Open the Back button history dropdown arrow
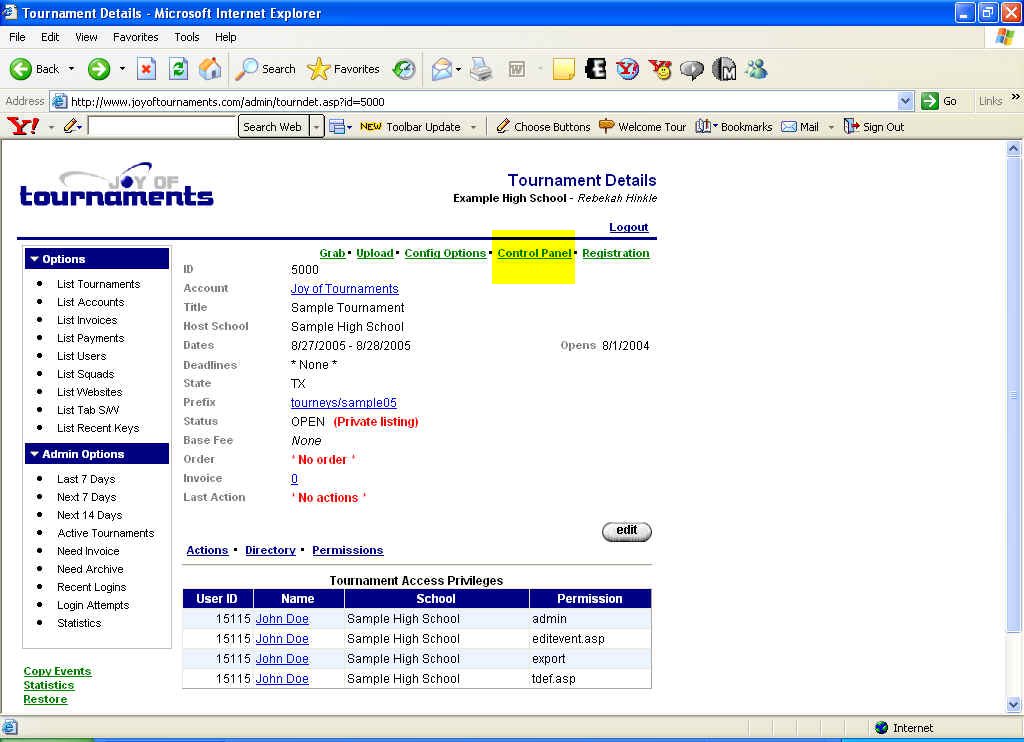Viewport: 1024px width, 742px height. (x=70, y=69)
